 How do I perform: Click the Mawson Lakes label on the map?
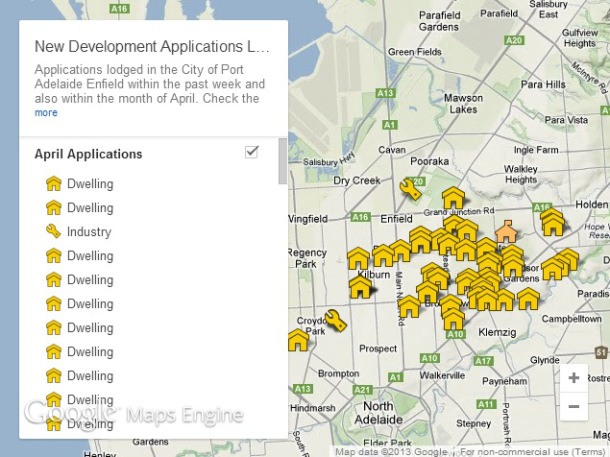click(463, 104)
